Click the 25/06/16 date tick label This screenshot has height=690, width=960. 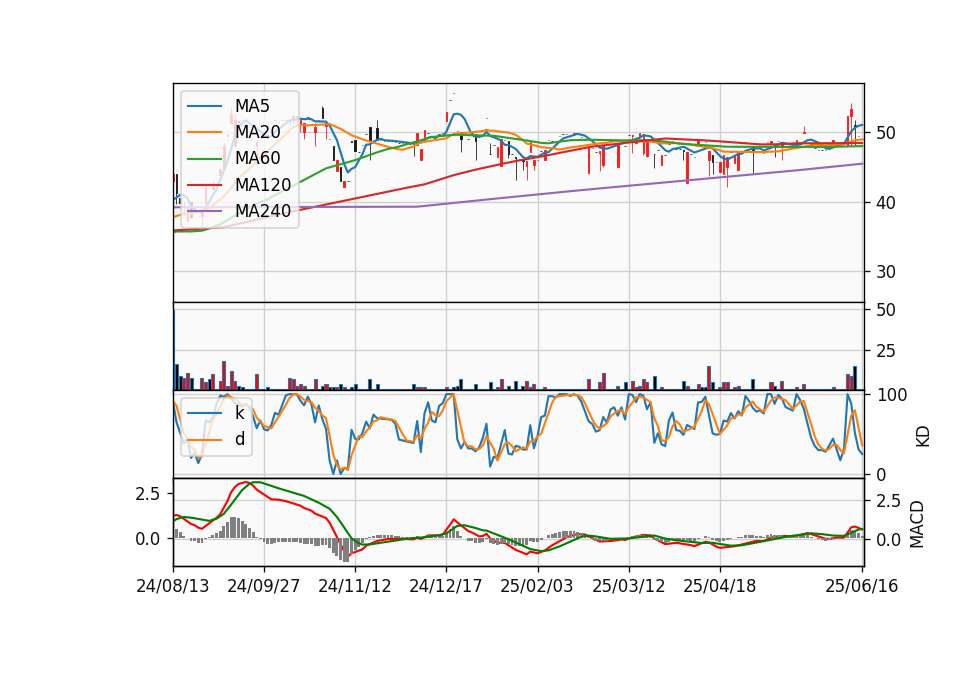(x=861, y=586)
